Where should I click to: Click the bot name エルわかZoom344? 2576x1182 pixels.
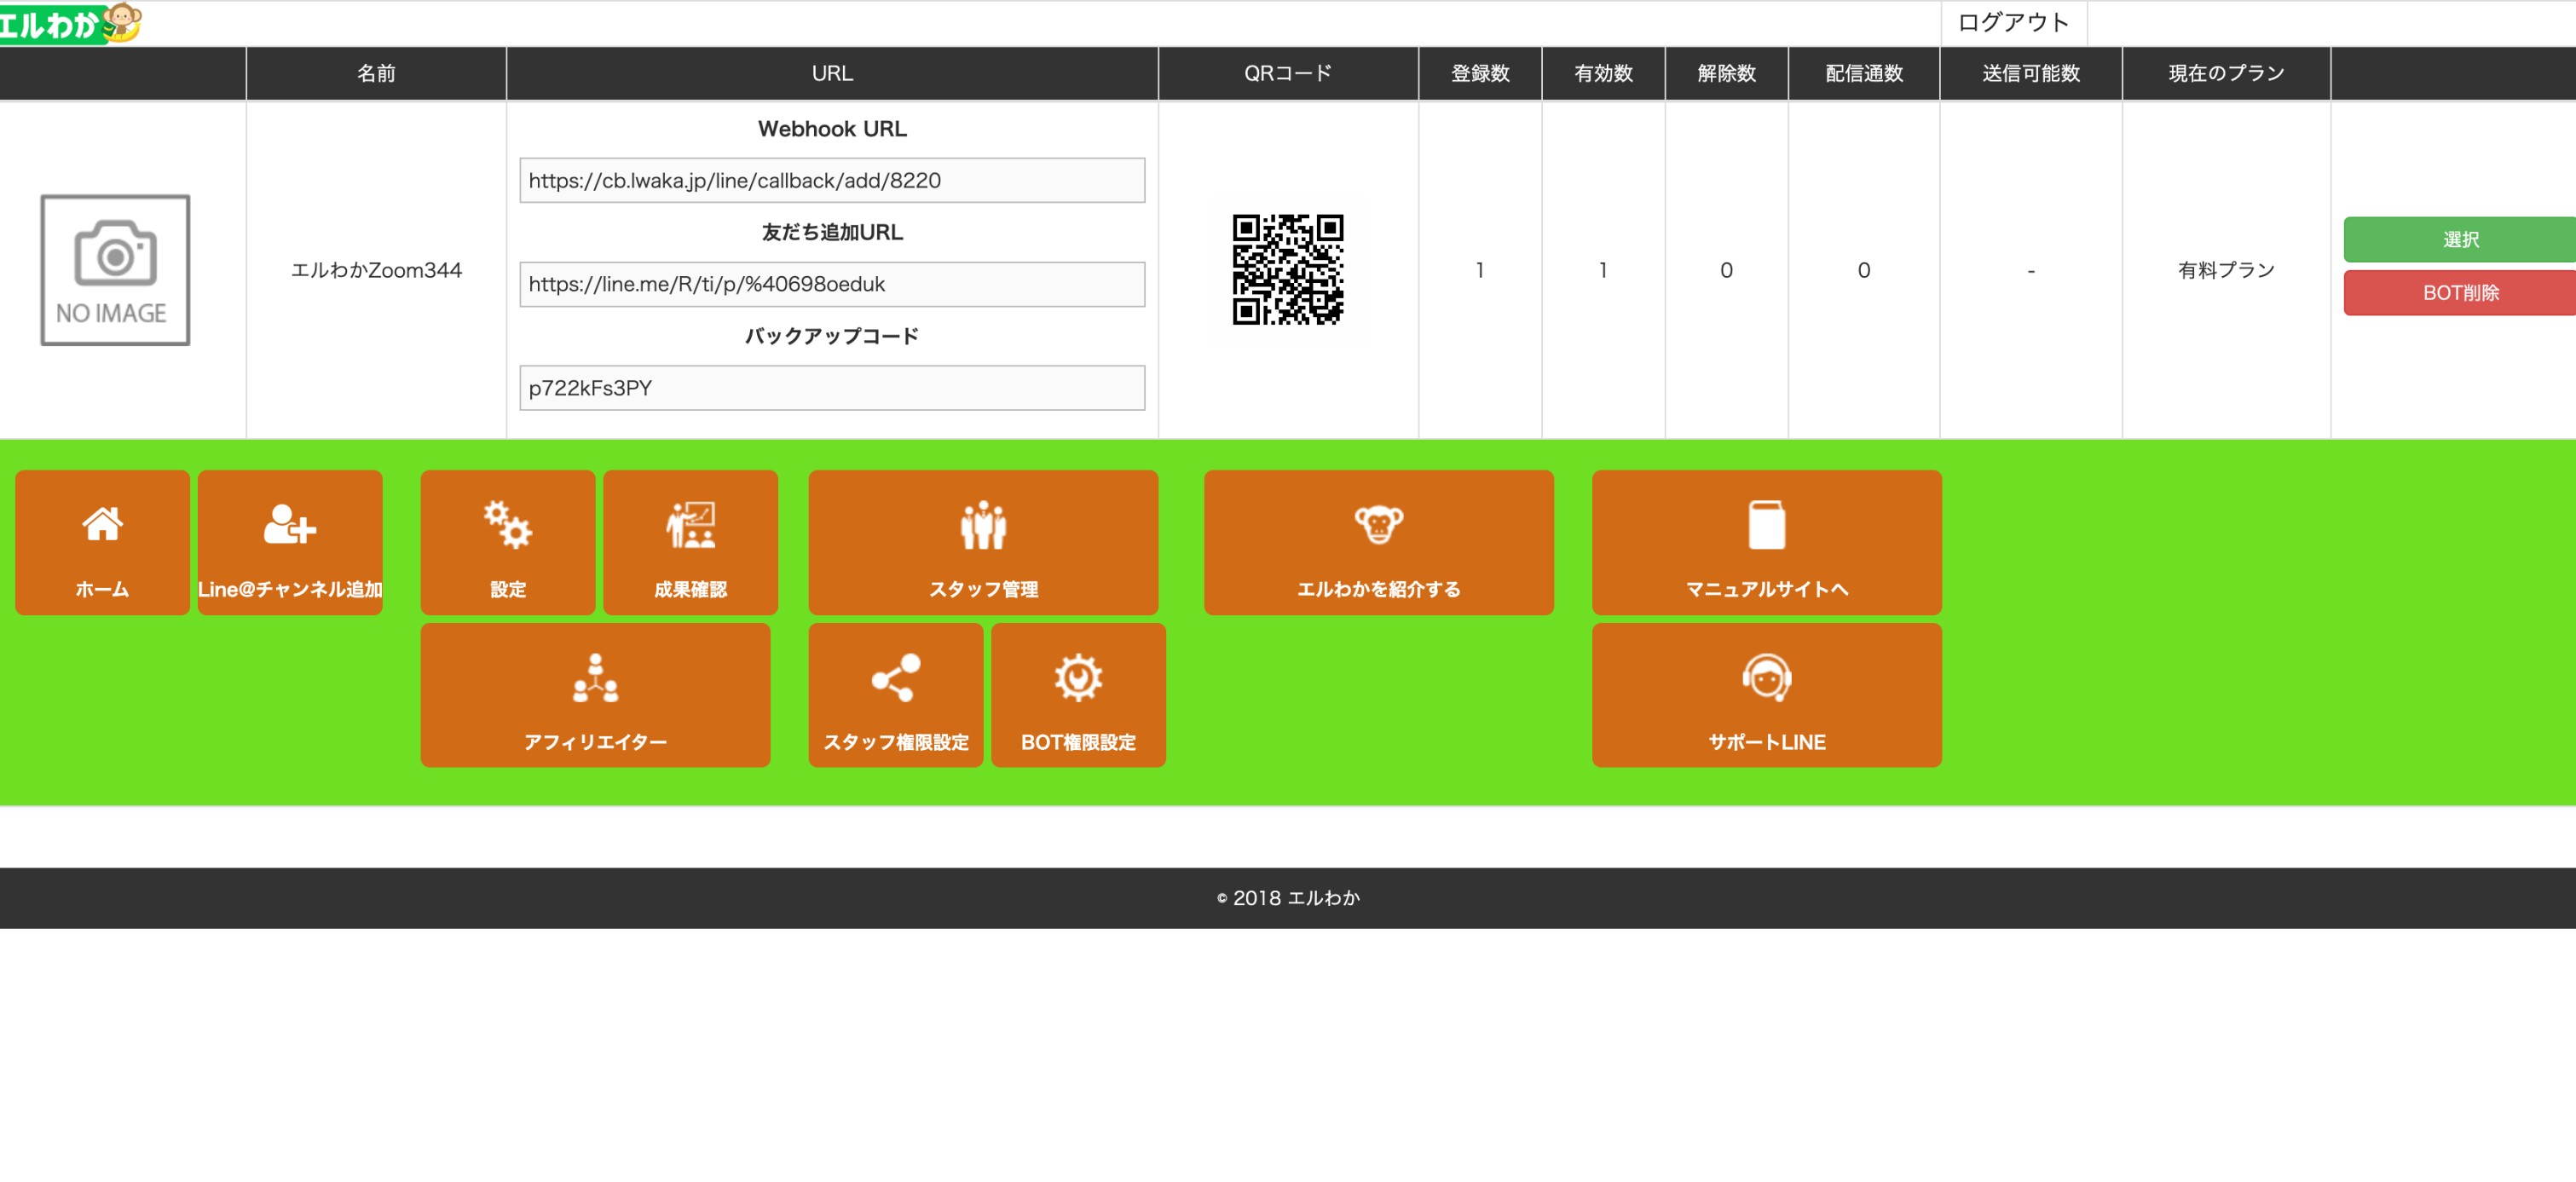[x=376, y=270]
